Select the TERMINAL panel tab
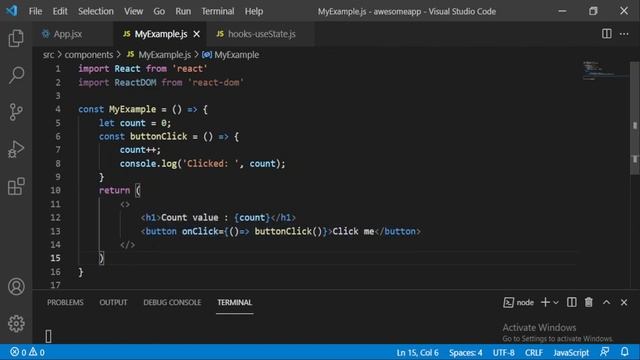 [x=234, y=302]
